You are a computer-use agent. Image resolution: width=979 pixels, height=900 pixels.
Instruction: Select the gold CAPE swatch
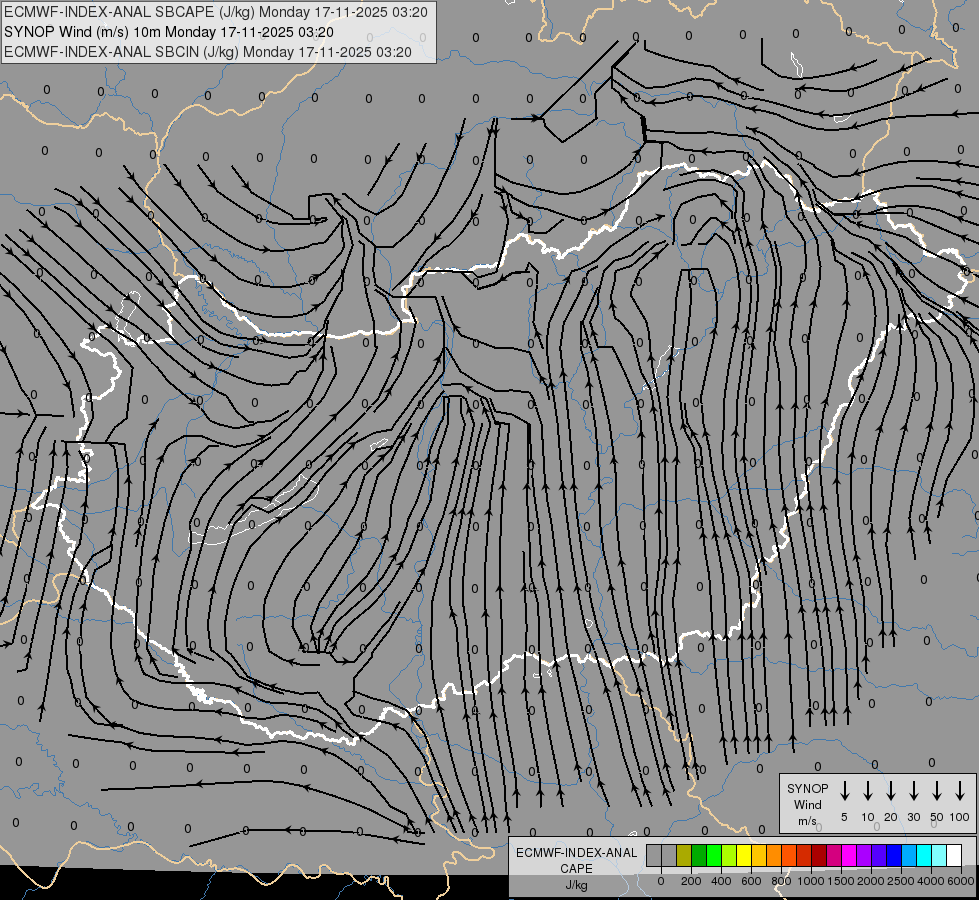tap(759, 855)
